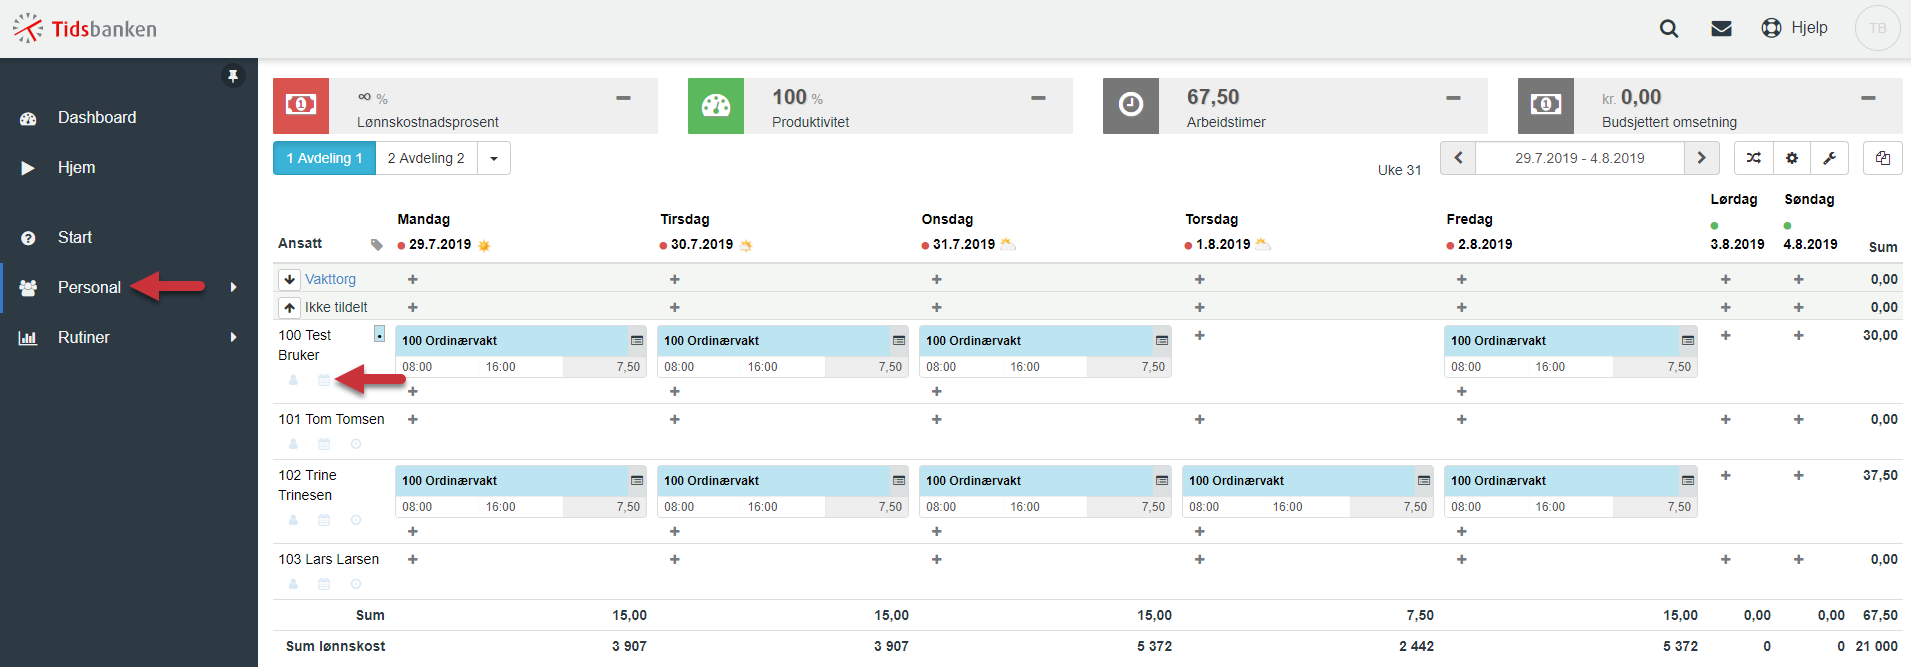Image resolution: width=1911 pixels, height=667 pixels.
Task: Open the messages envelope icon
Action: point(1721,28)
